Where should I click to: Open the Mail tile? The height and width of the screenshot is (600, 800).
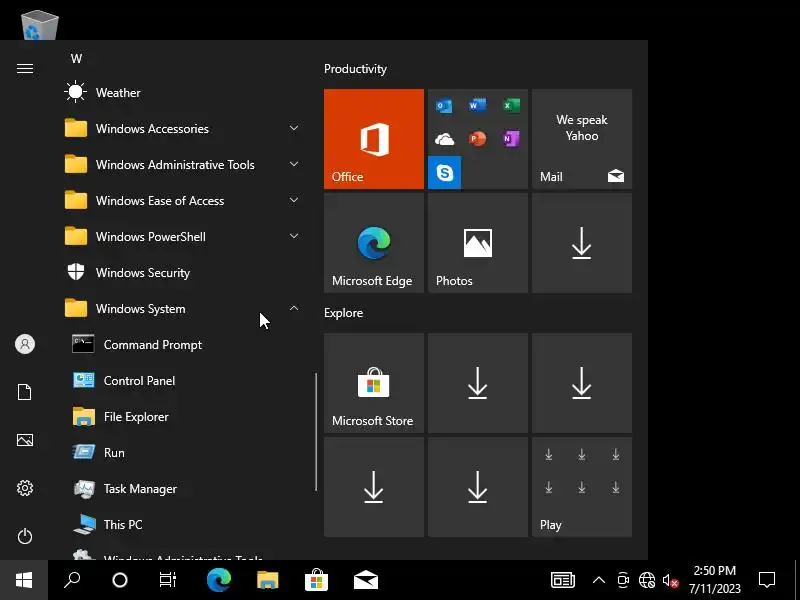[x=582, y=139]
